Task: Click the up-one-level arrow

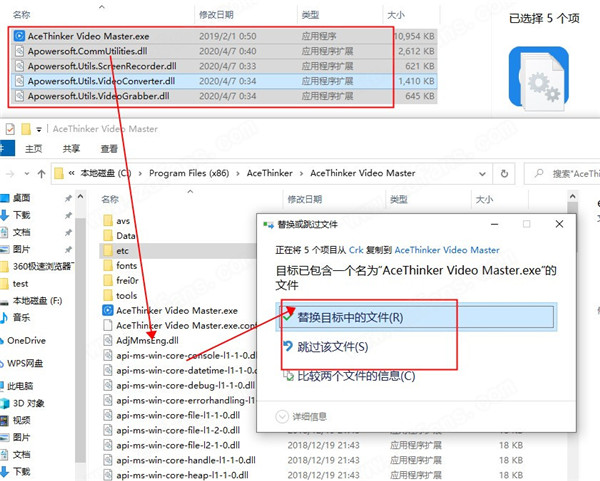Action: tap(41, 174)
